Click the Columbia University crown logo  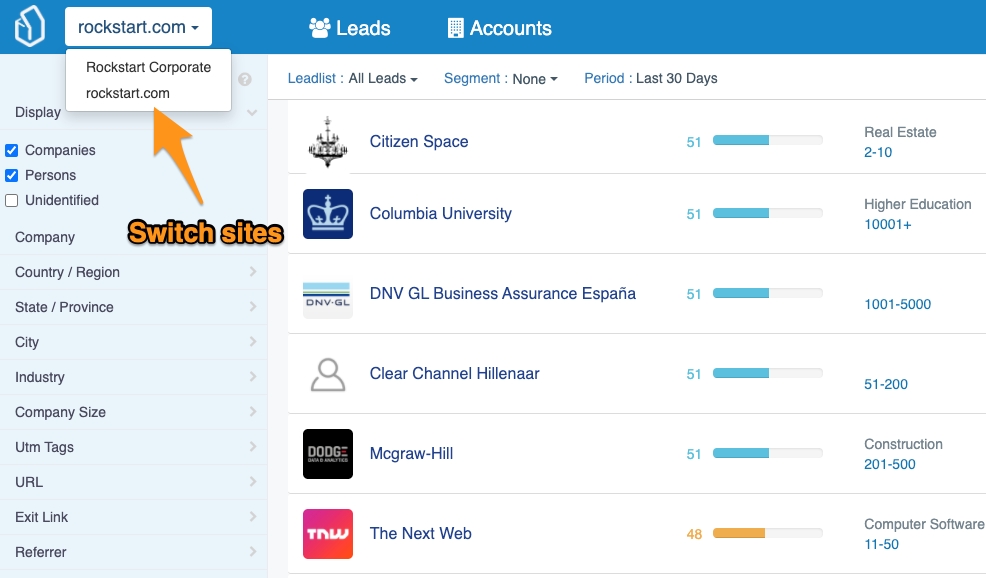328,214
